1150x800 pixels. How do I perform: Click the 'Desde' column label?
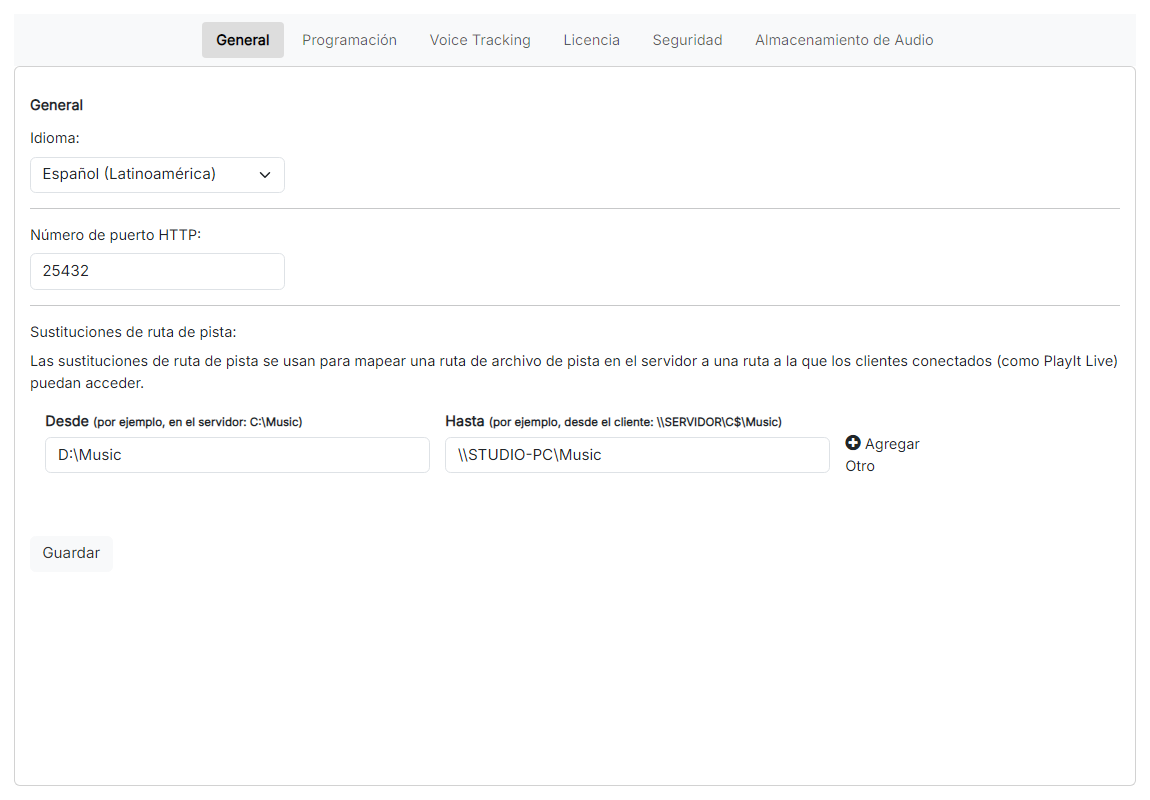67,421
